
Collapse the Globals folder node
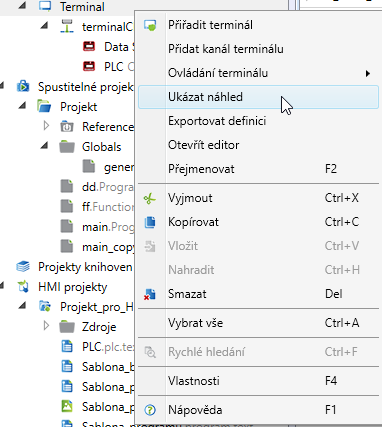pos(45,146)
